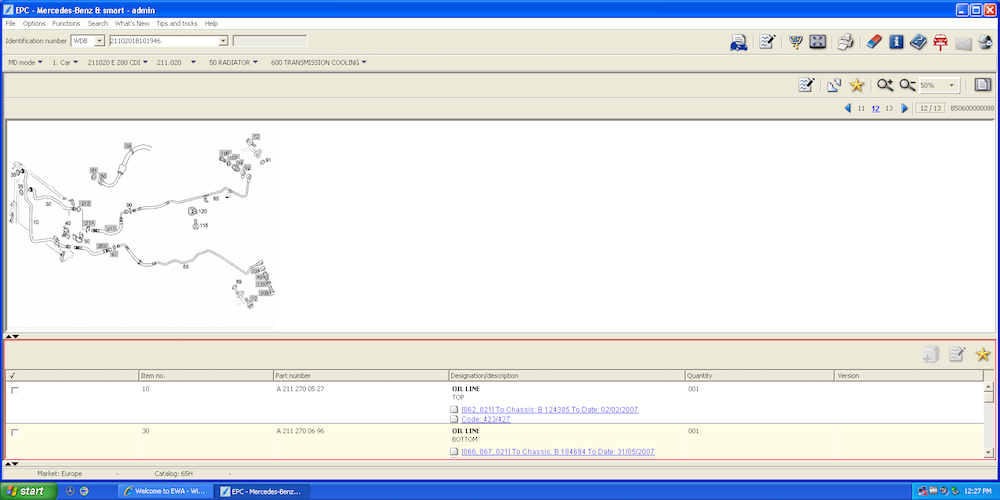The image size is (1000, 500).
Task: Add picture to favorites with the star
Action: [857, 85]
